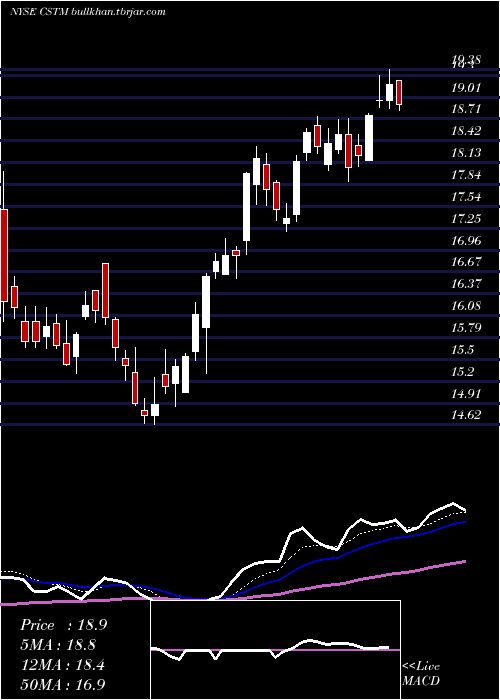Select the 17.54 price axis label
500x700 pixels.
[466, 197]
